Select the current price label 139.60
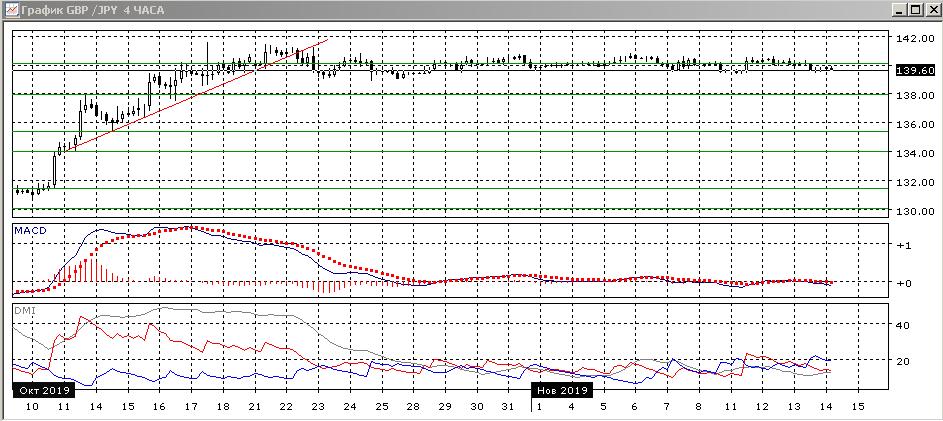The height and width of the screenshot is (421, 943). 914,70
